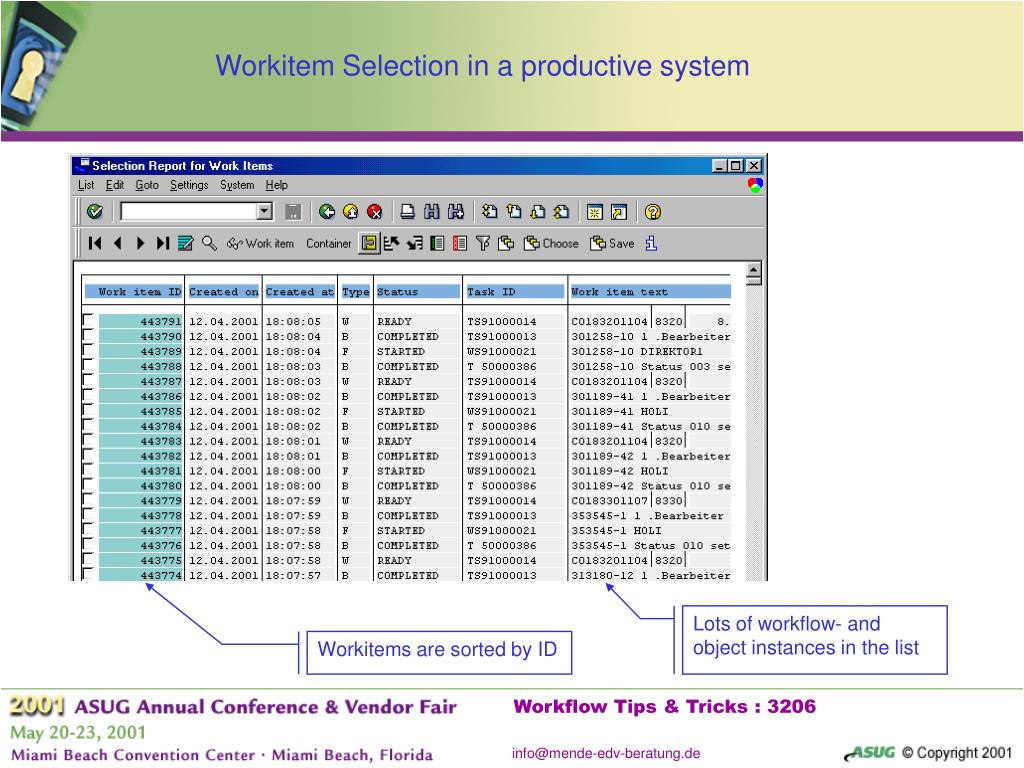
Task: Click the Create Shortcut icon
Action: [619, 212]
